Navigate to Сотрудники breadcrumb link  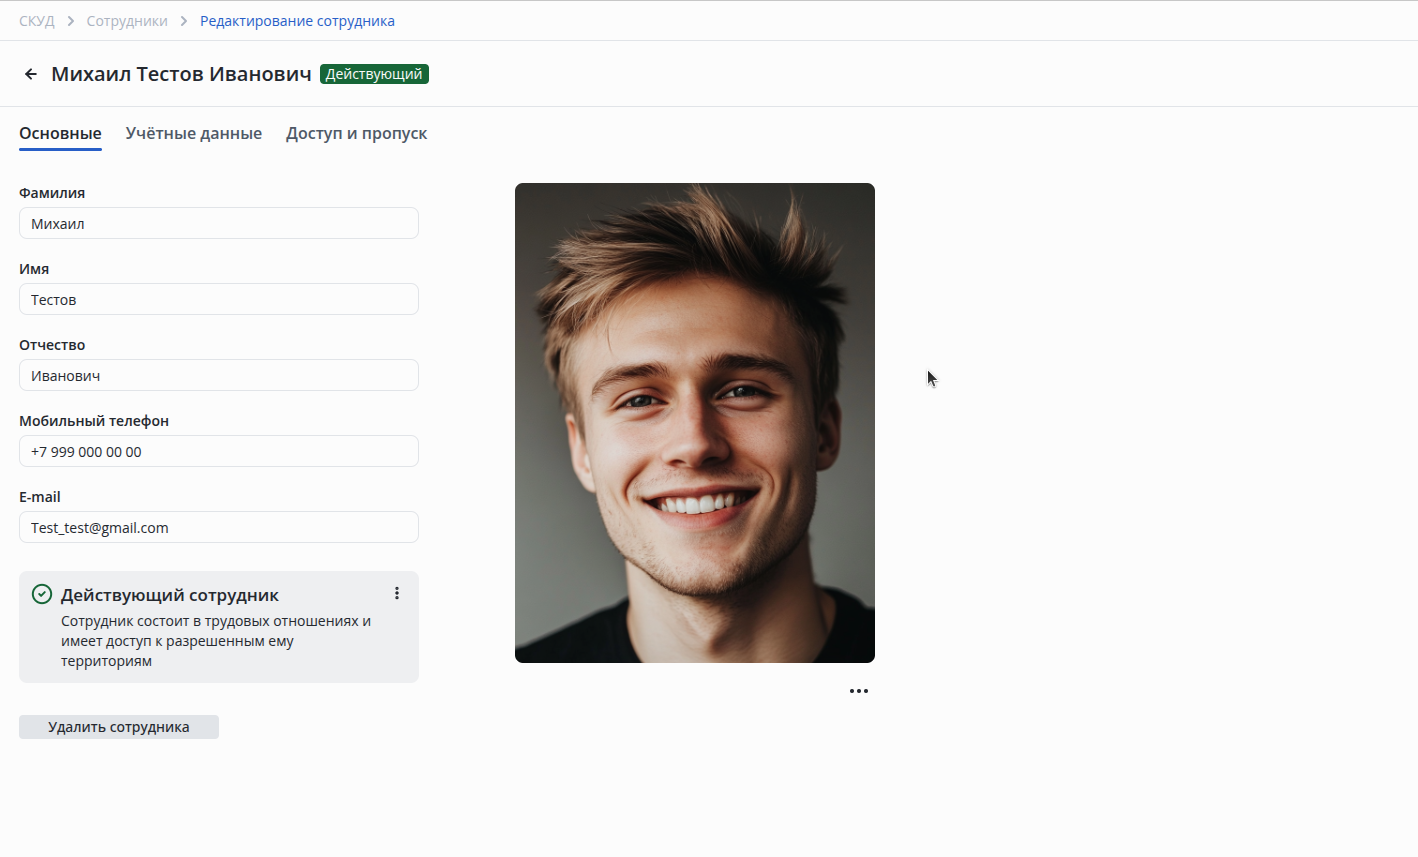pos(127,21)
